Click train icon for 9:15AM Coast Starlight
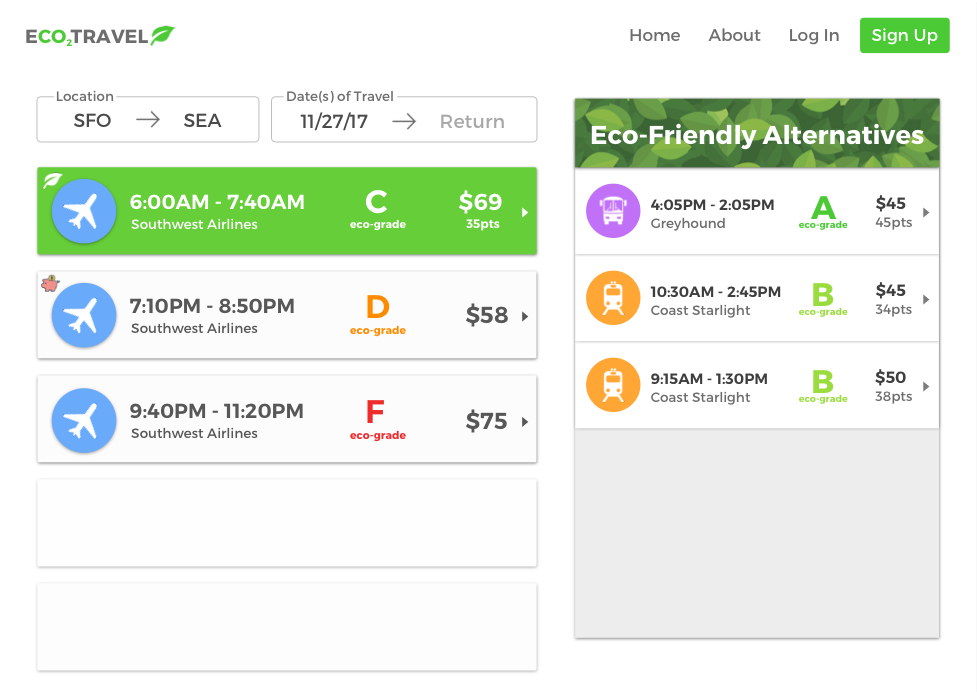Image resolution: width=977 pixels, height=694 pixels. 613,385
